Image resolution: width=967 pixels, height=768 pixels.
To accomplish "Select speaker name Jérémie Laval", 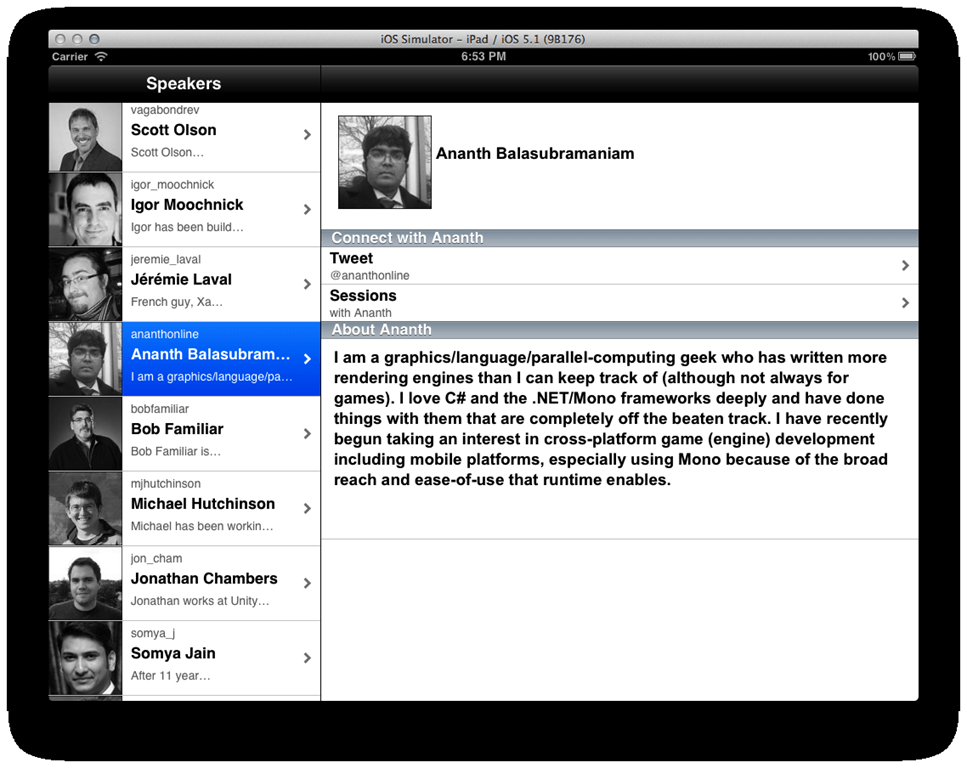I will pyautogui.click(x=181, y=279).
